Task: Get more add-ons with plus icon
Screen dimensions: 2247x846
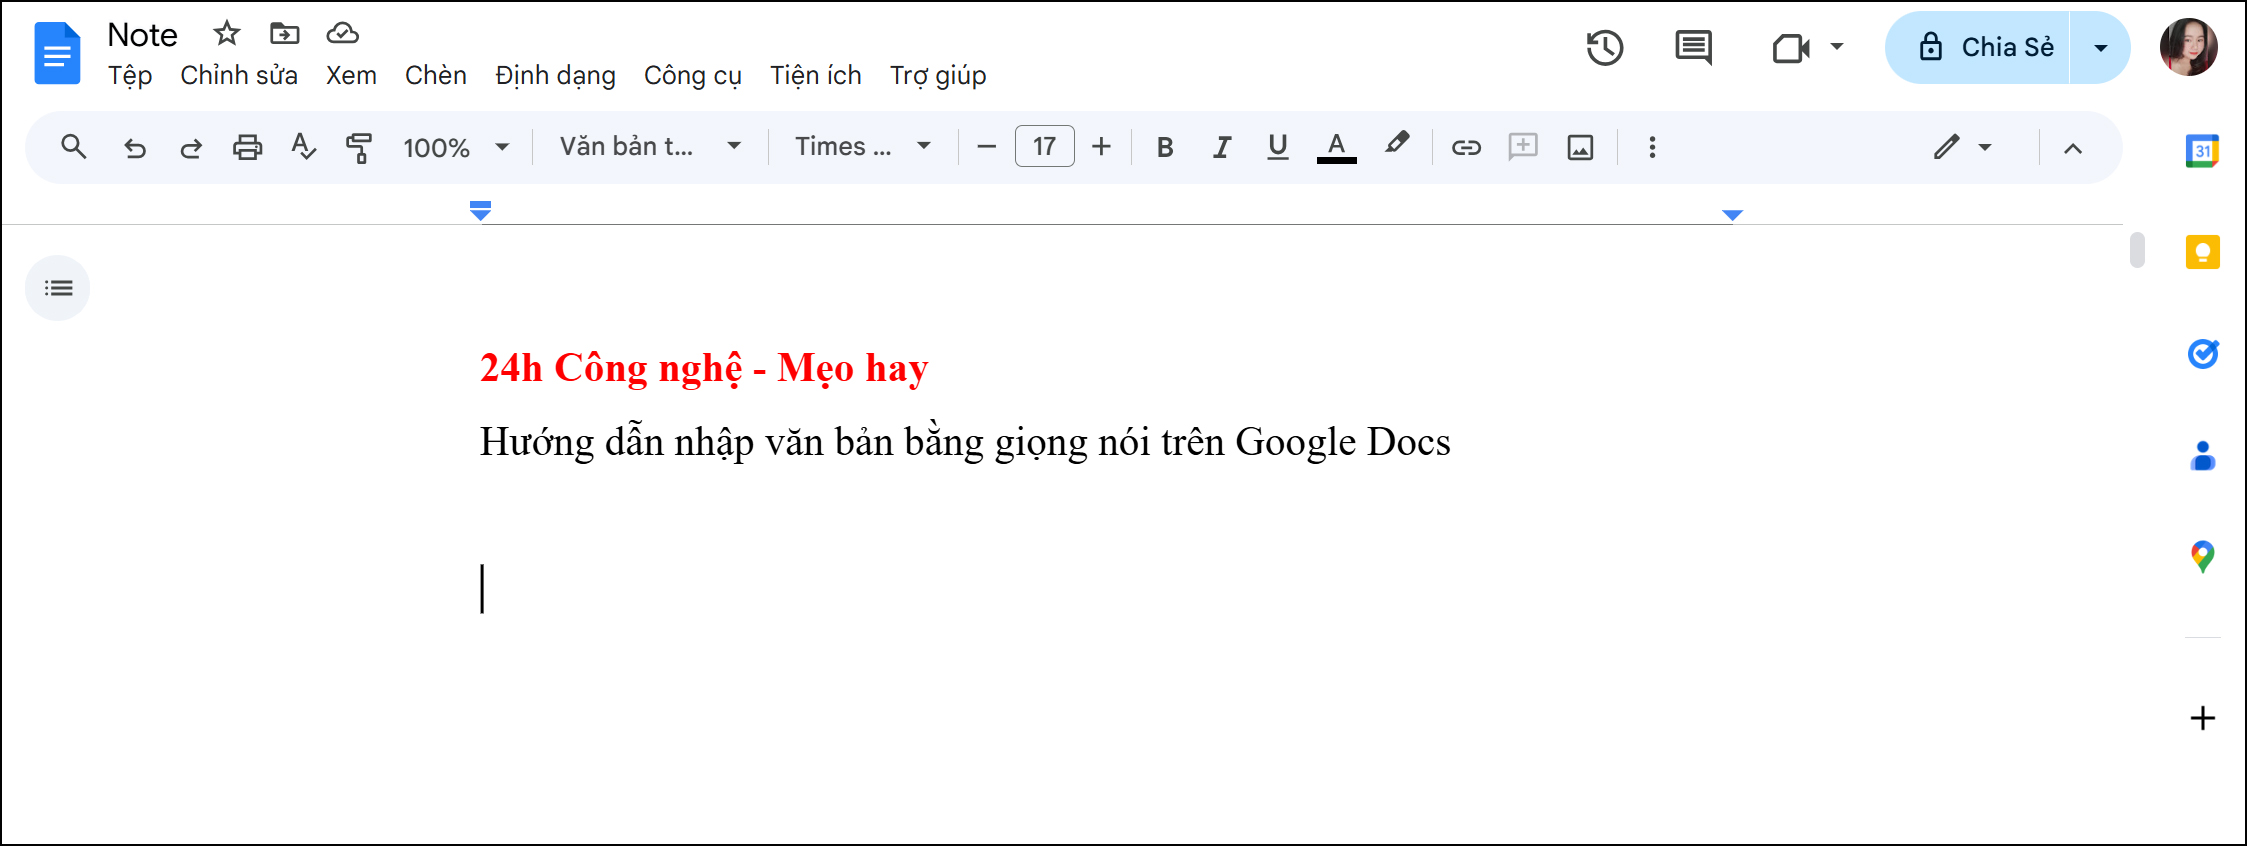Action: 2202,718
